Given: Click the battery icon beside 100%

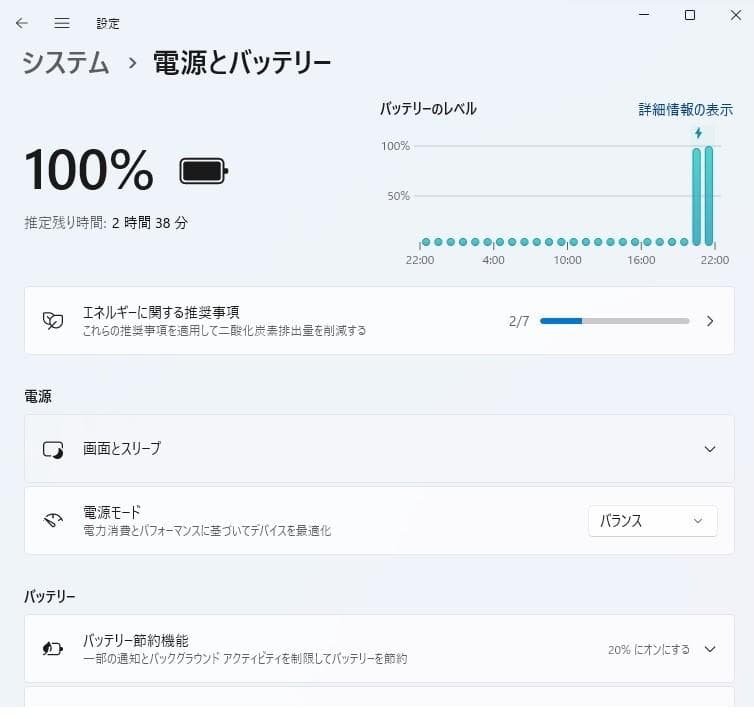Looking at the screenshot, I should click(203, 171).
